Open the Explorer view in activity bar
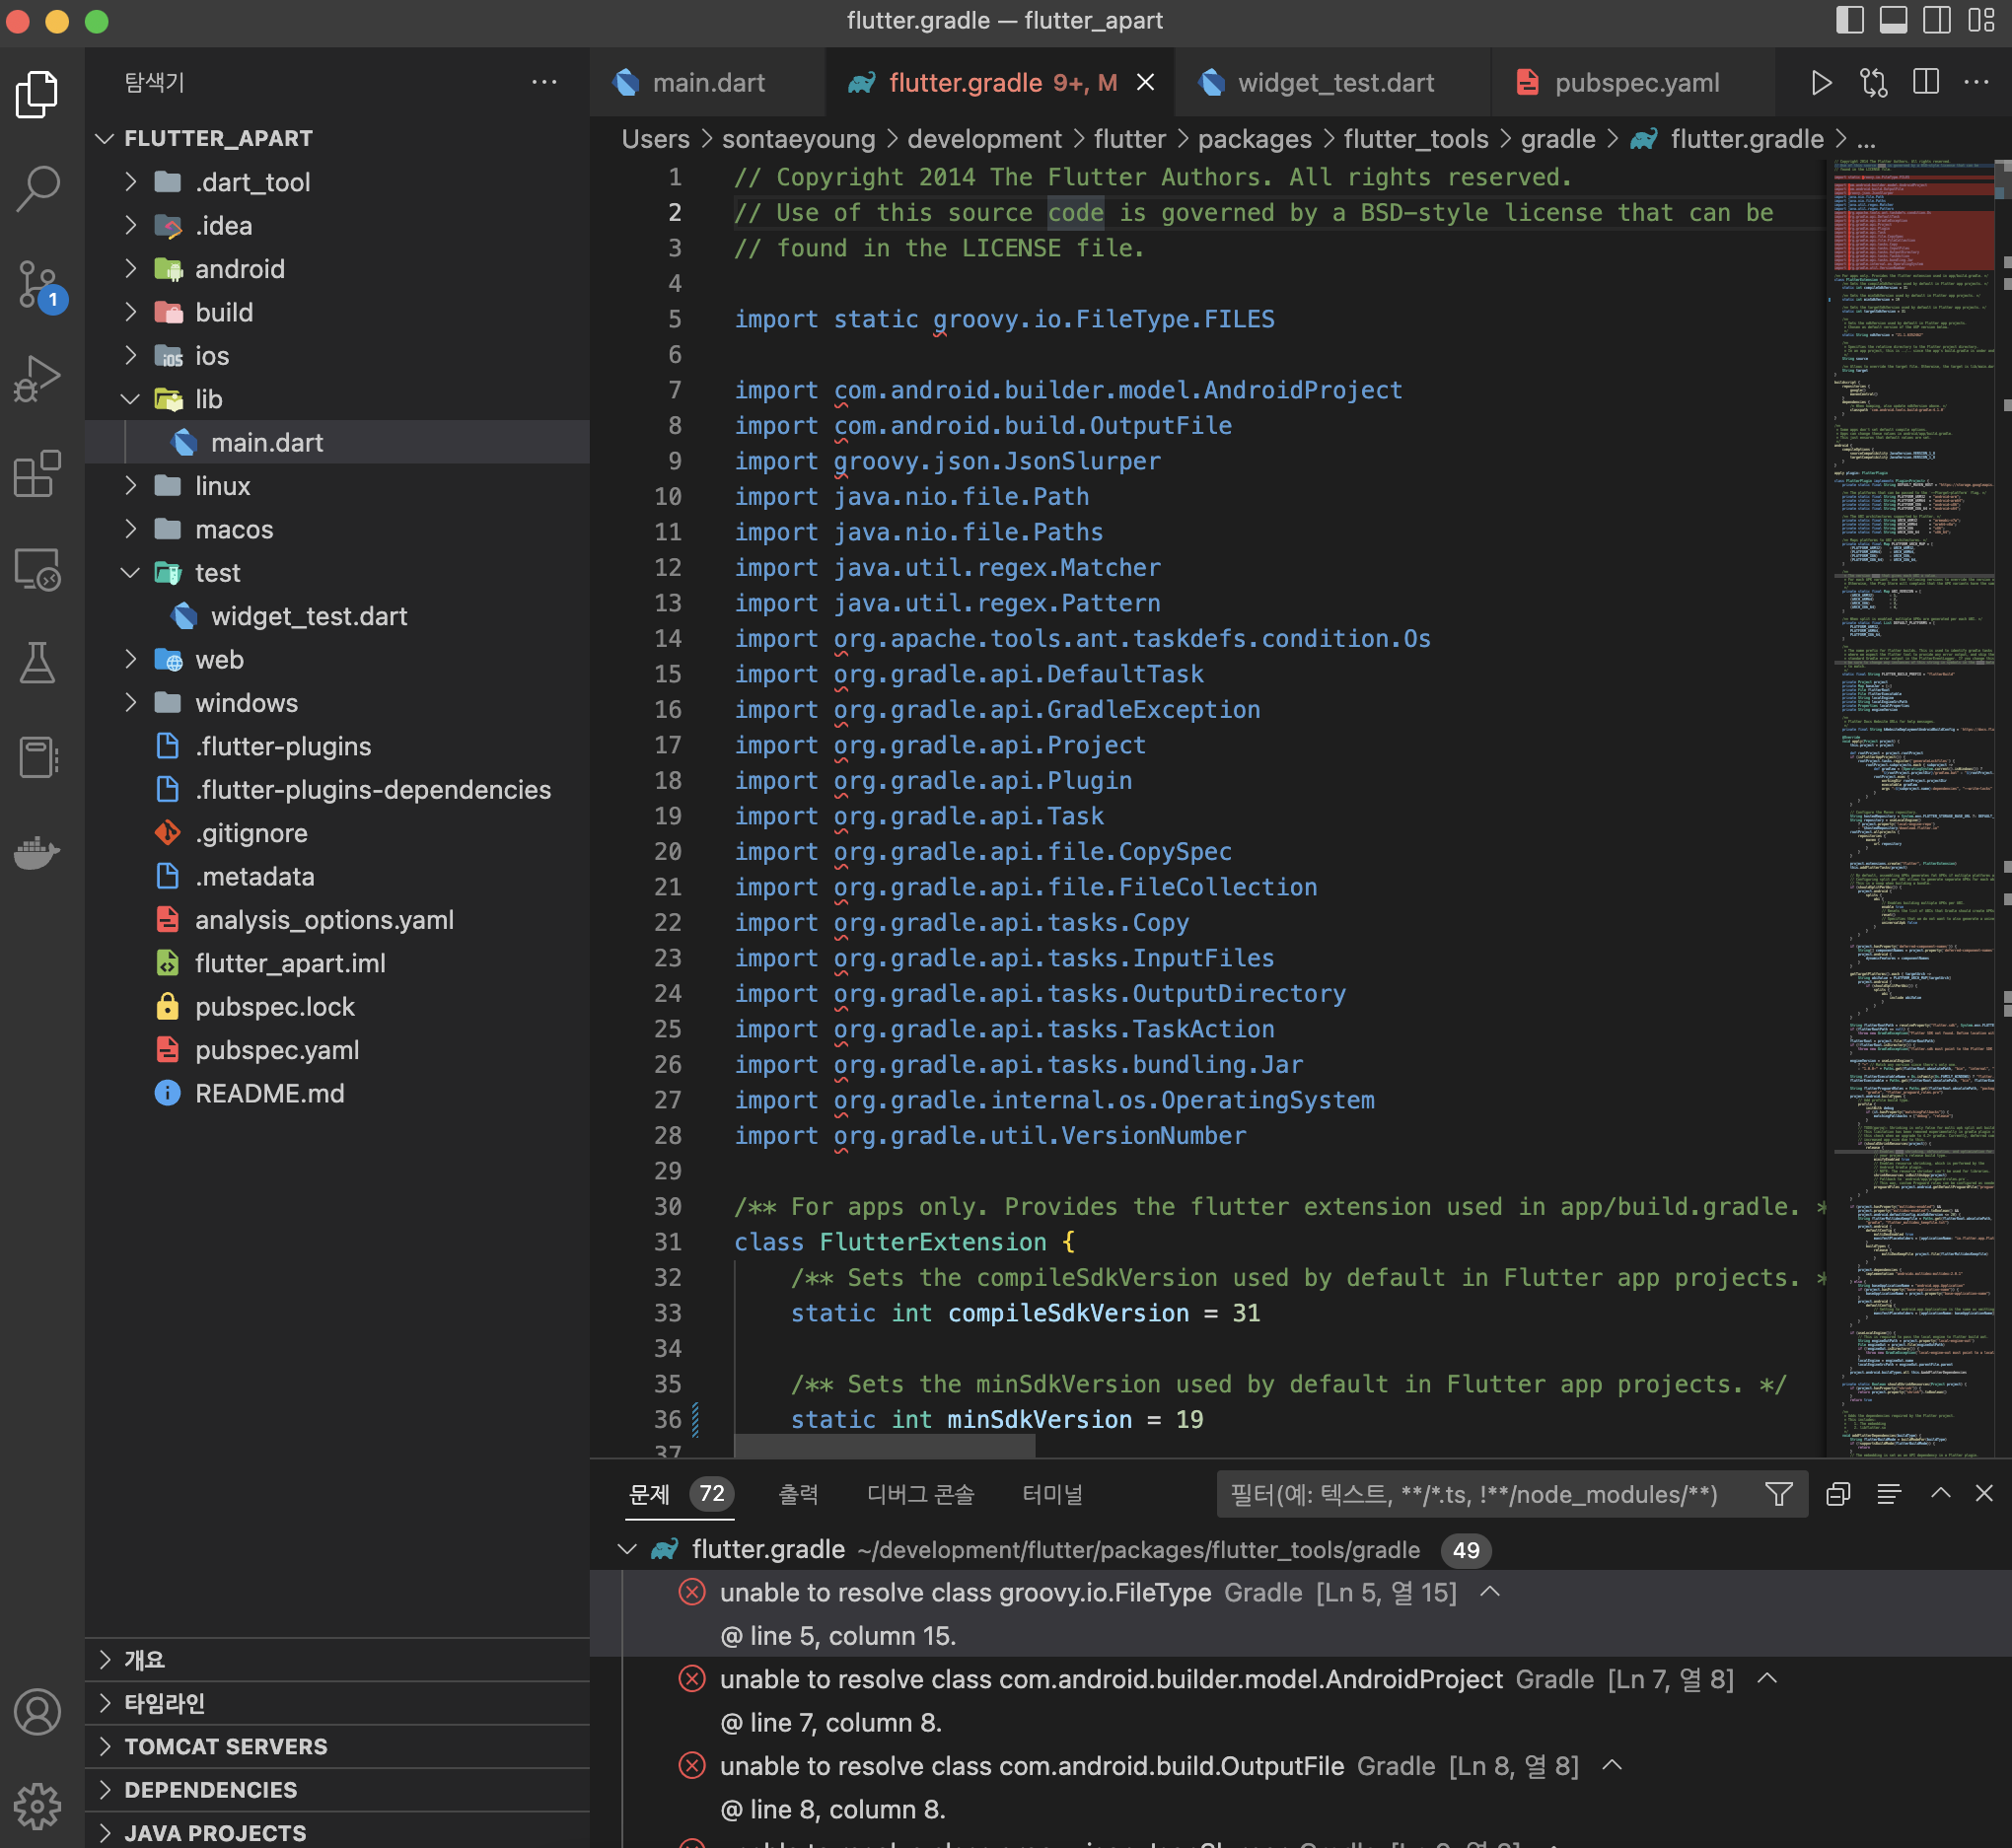This screenshot has height=1848, width=2012. pyautogui.click(x=38, y=94)
